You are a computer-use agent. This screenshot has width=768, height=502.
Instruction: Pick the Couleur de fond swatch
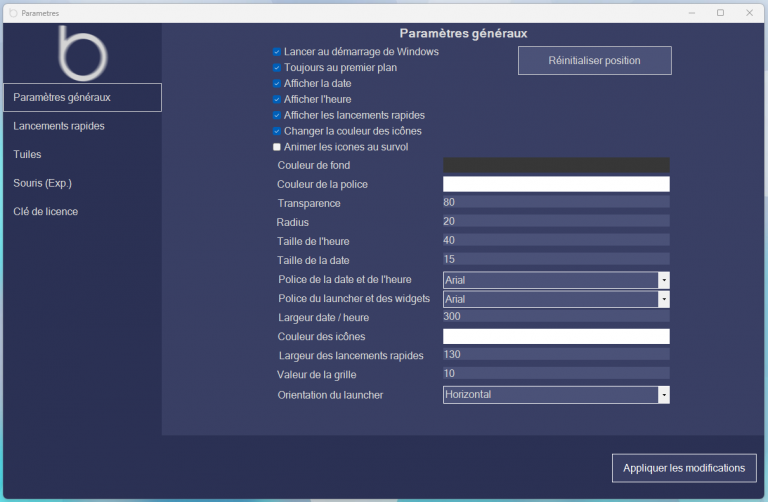click(x=555, y=165)
